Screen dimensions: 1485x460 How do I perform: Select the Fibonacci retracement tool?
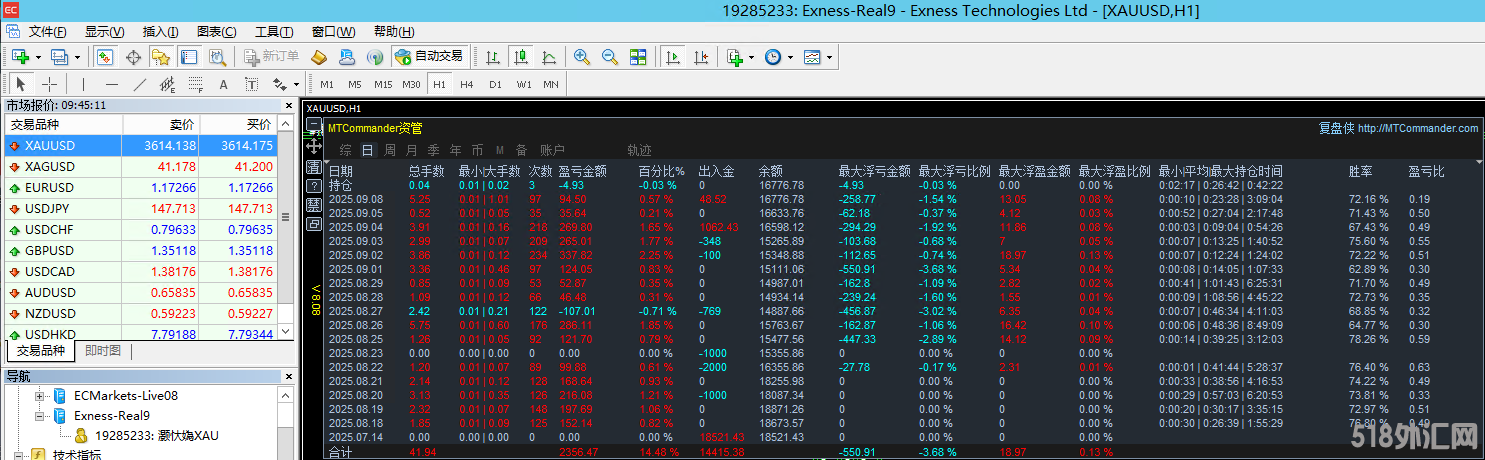click(x=196, y=84)
